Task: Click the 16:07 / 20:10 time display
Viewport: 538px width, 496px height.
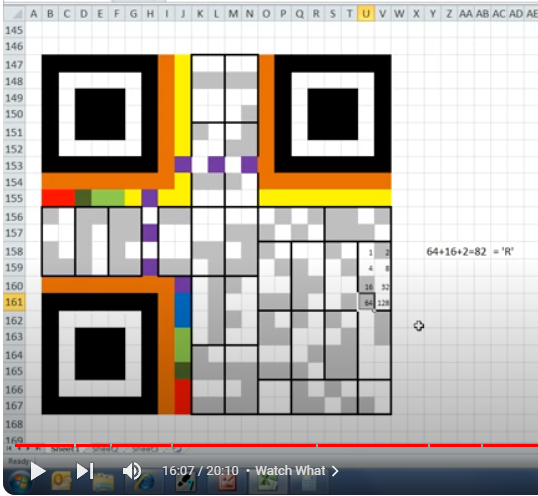Action: point(200,471)
